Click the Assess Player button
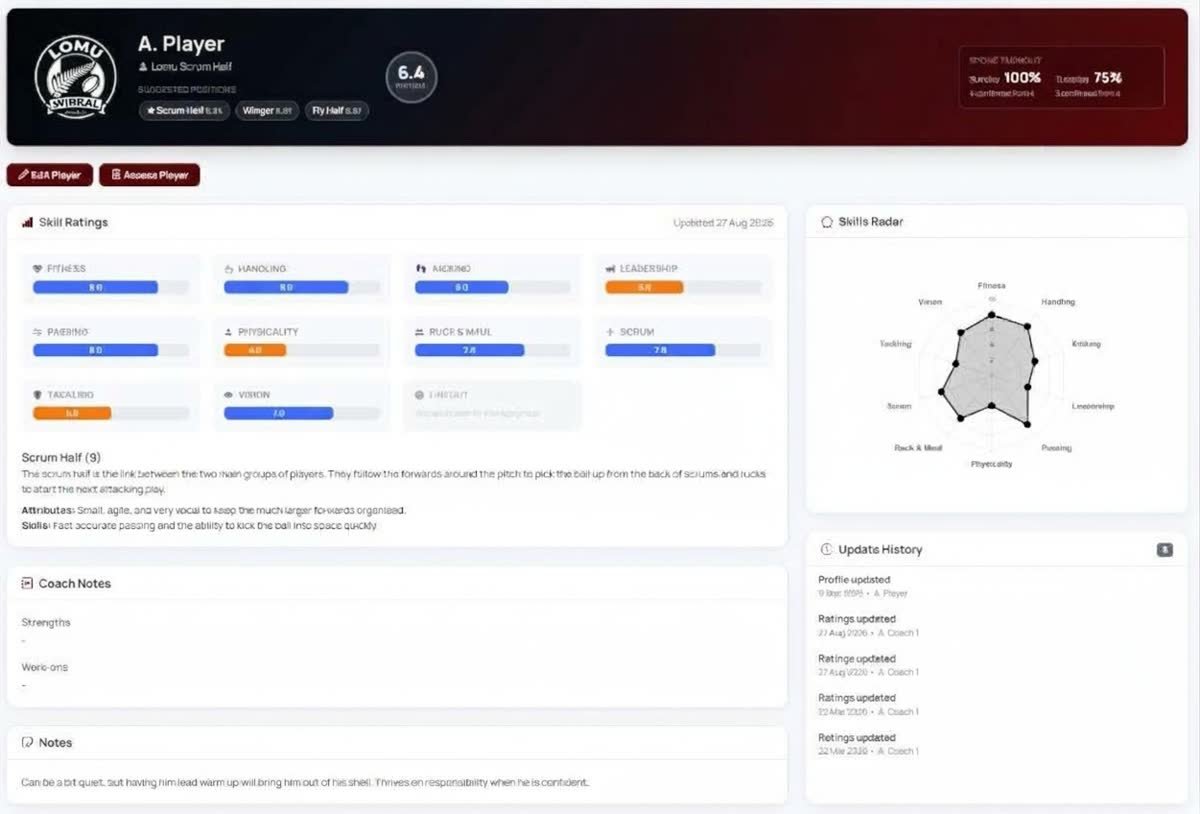 coord(150,175)
